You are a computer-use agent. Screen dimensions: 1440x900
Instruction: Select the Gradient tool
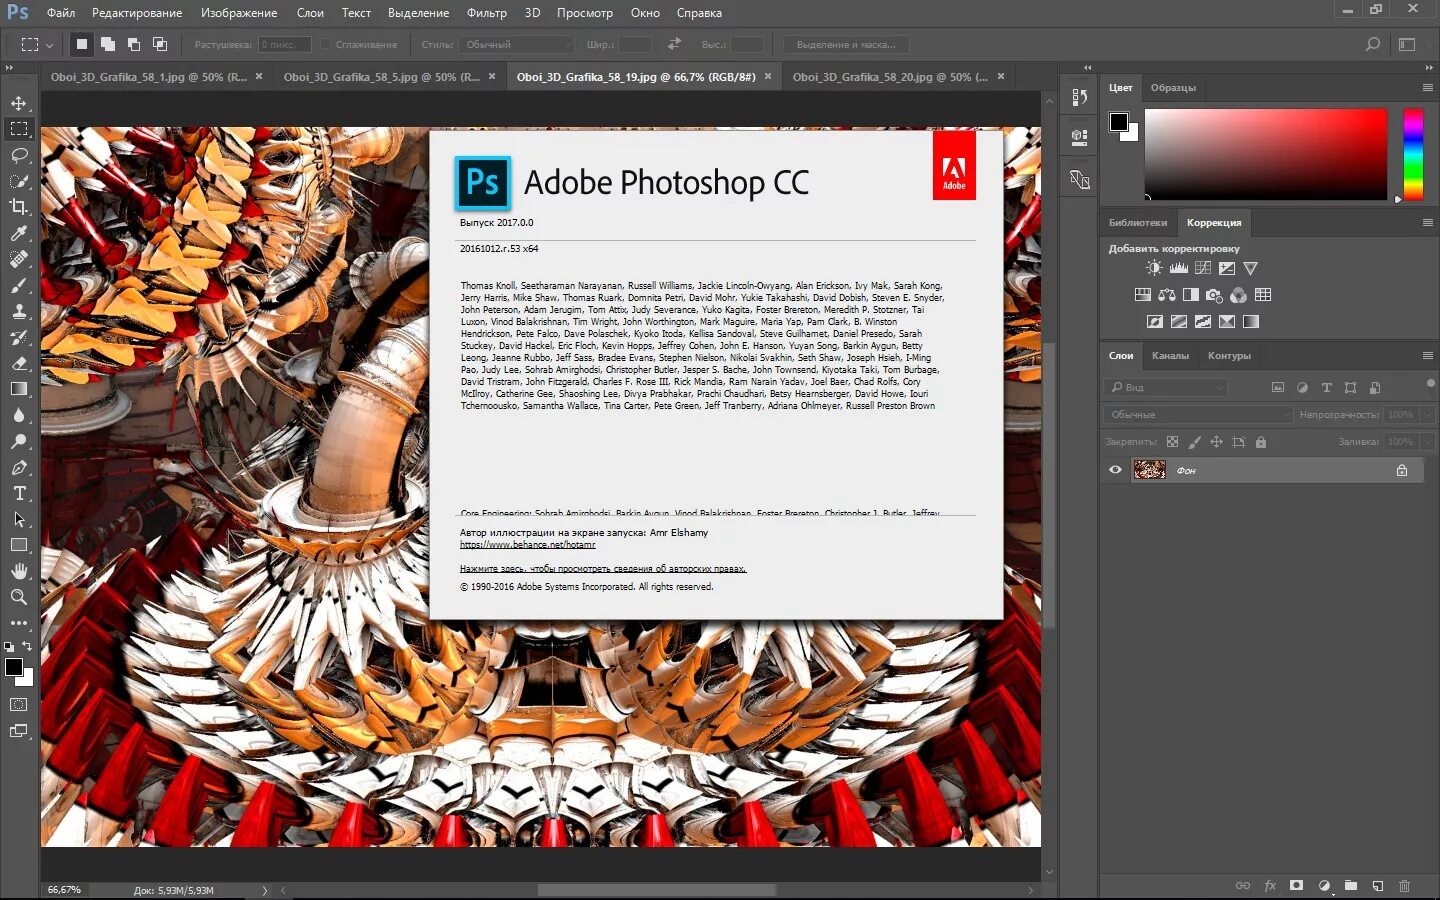pyautogui.click(x=19, y=389)
